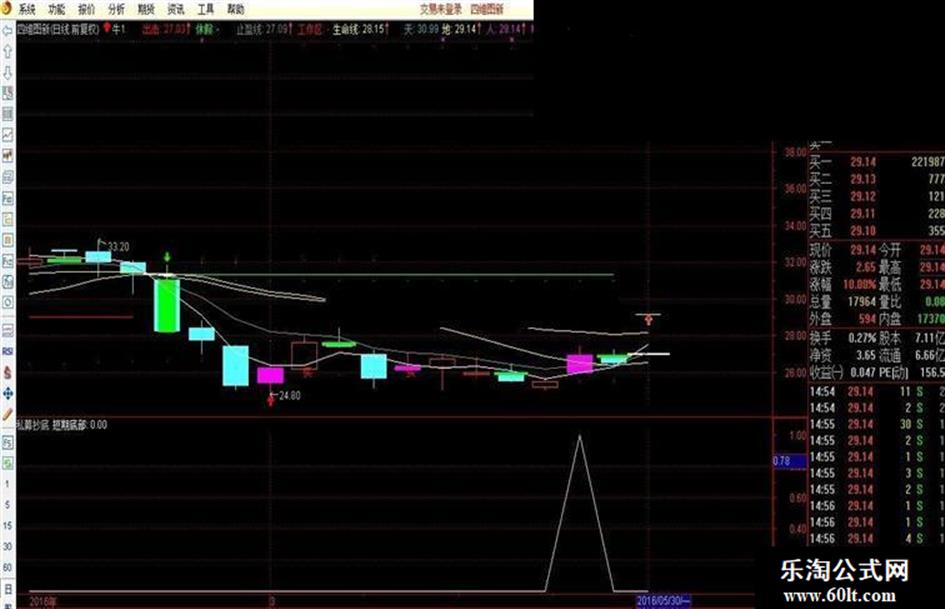The height and width of the screenshot is (609, 945).
Task: Select the pencil drawing tool icon
Action: tap(7, 414)
